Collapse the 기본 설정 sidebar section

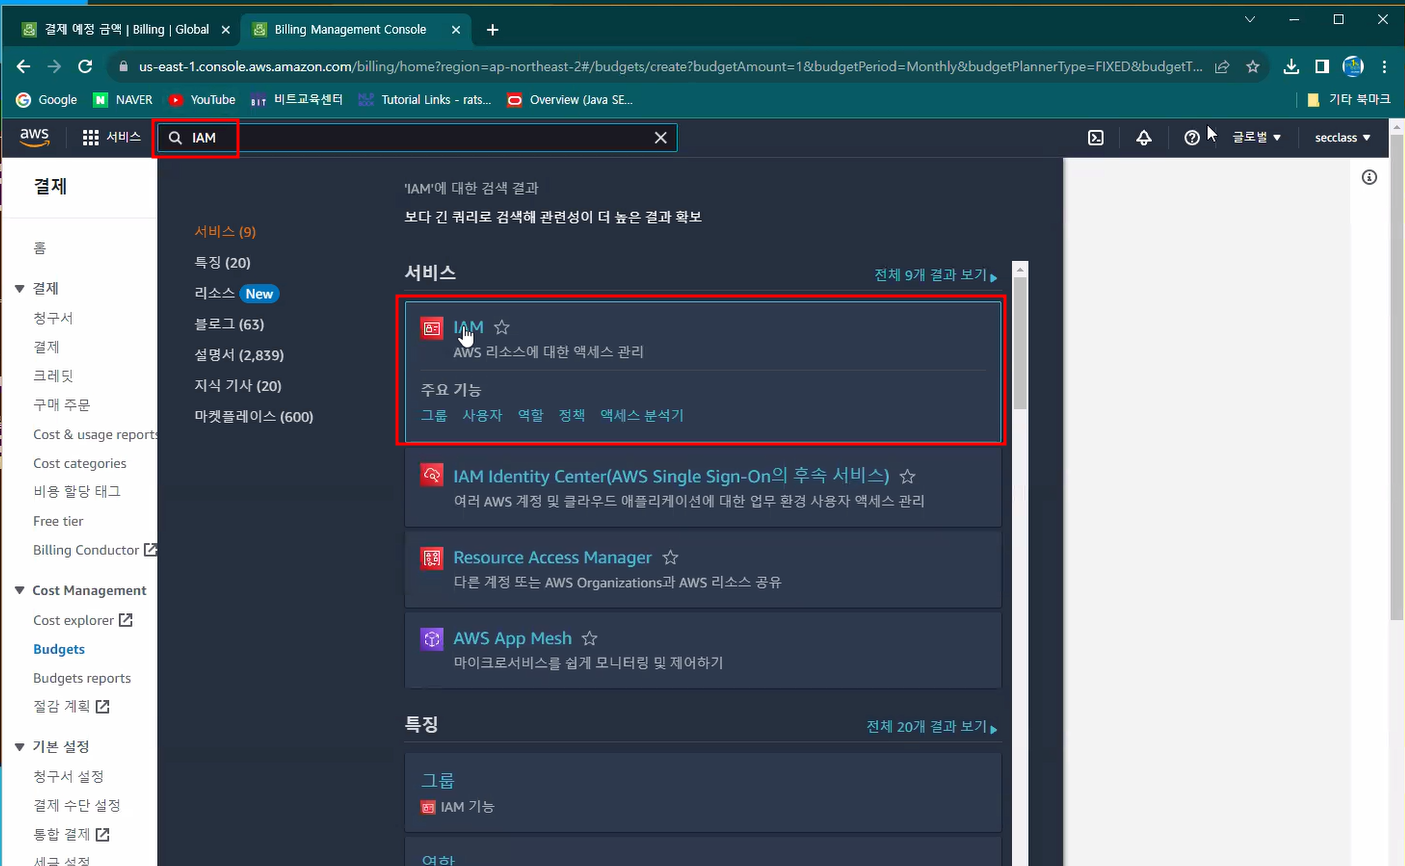[19, 747]
